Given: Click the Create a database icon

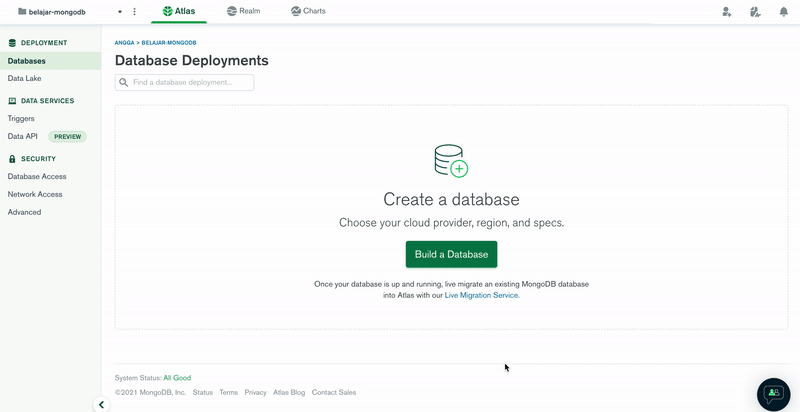Looking at the screenshot, I should pyautogui.click(x=451, y=161).
